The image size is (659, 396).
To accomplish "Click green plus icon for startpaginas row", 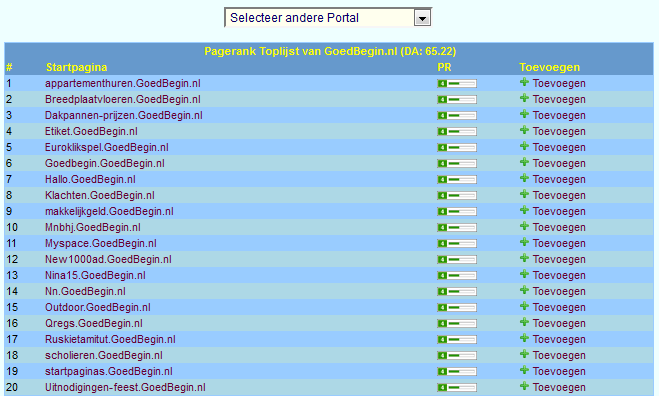I will pos(524,370).
